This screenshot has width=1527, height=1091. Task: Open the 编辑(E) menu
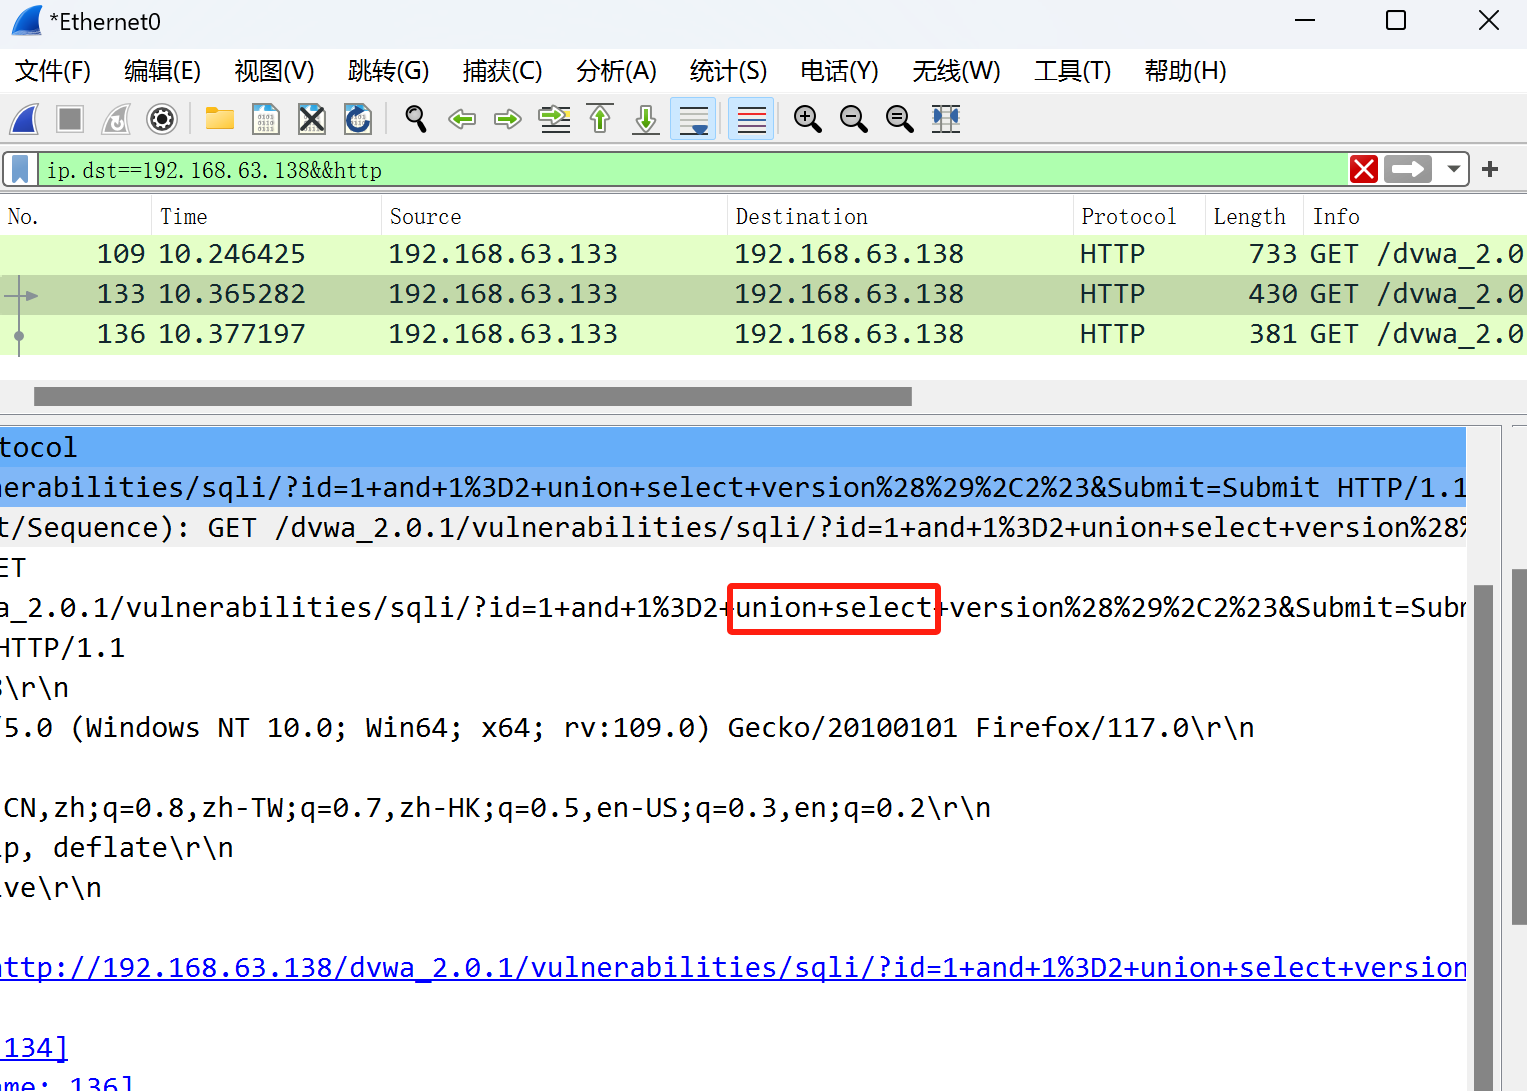click(162, 71)
